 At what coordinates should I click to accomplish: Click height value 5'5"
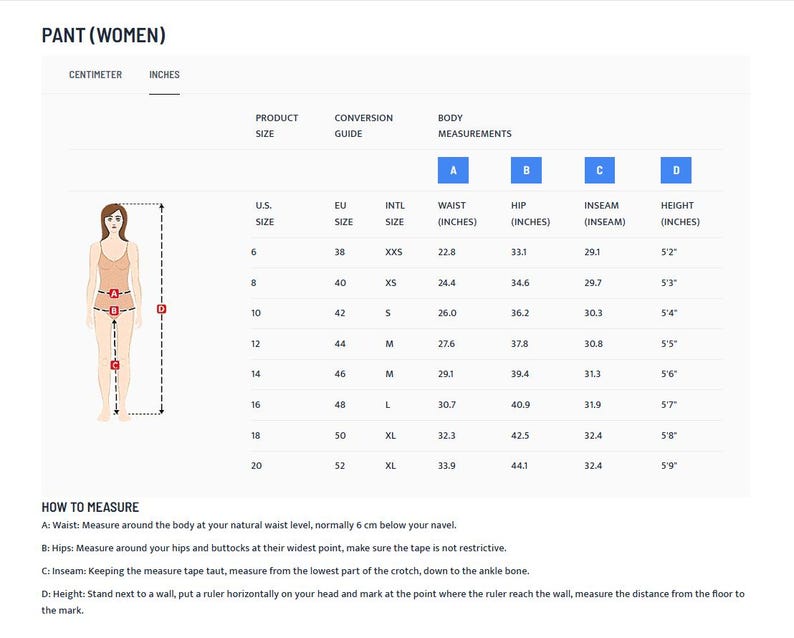pos(669,344)
